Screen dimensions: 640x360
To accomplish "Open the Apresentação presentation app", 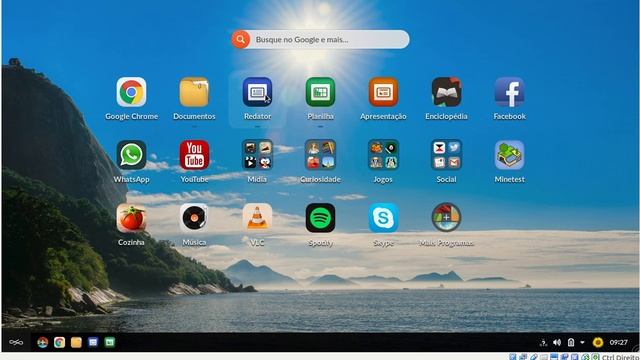I will click(x=383, y=92).
